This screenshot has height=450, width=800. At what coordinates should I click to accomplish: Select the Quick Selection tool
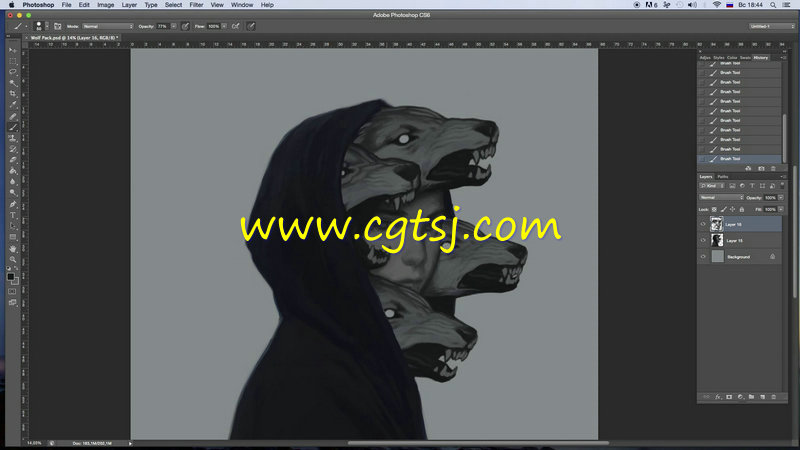click(13, 83)
